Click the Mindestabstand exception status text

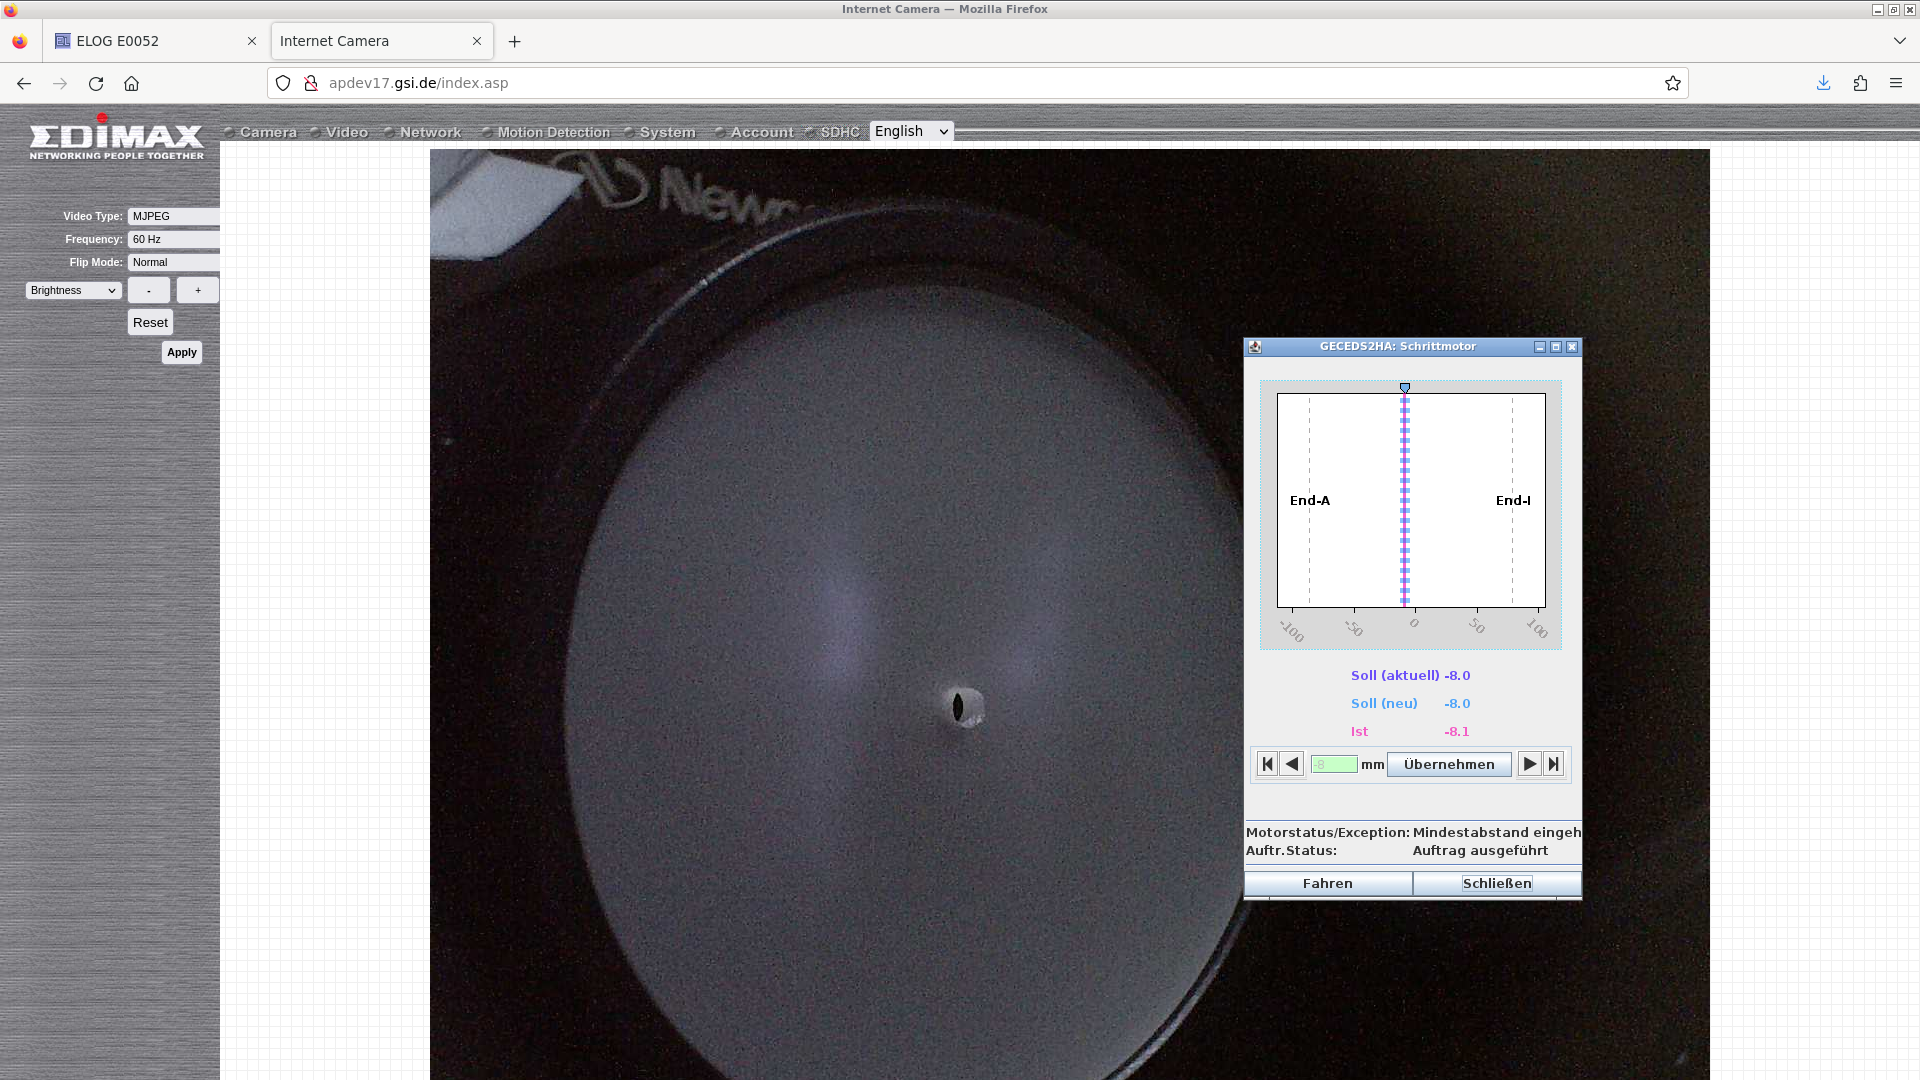pyautogui.click(x=1497, y=832)
